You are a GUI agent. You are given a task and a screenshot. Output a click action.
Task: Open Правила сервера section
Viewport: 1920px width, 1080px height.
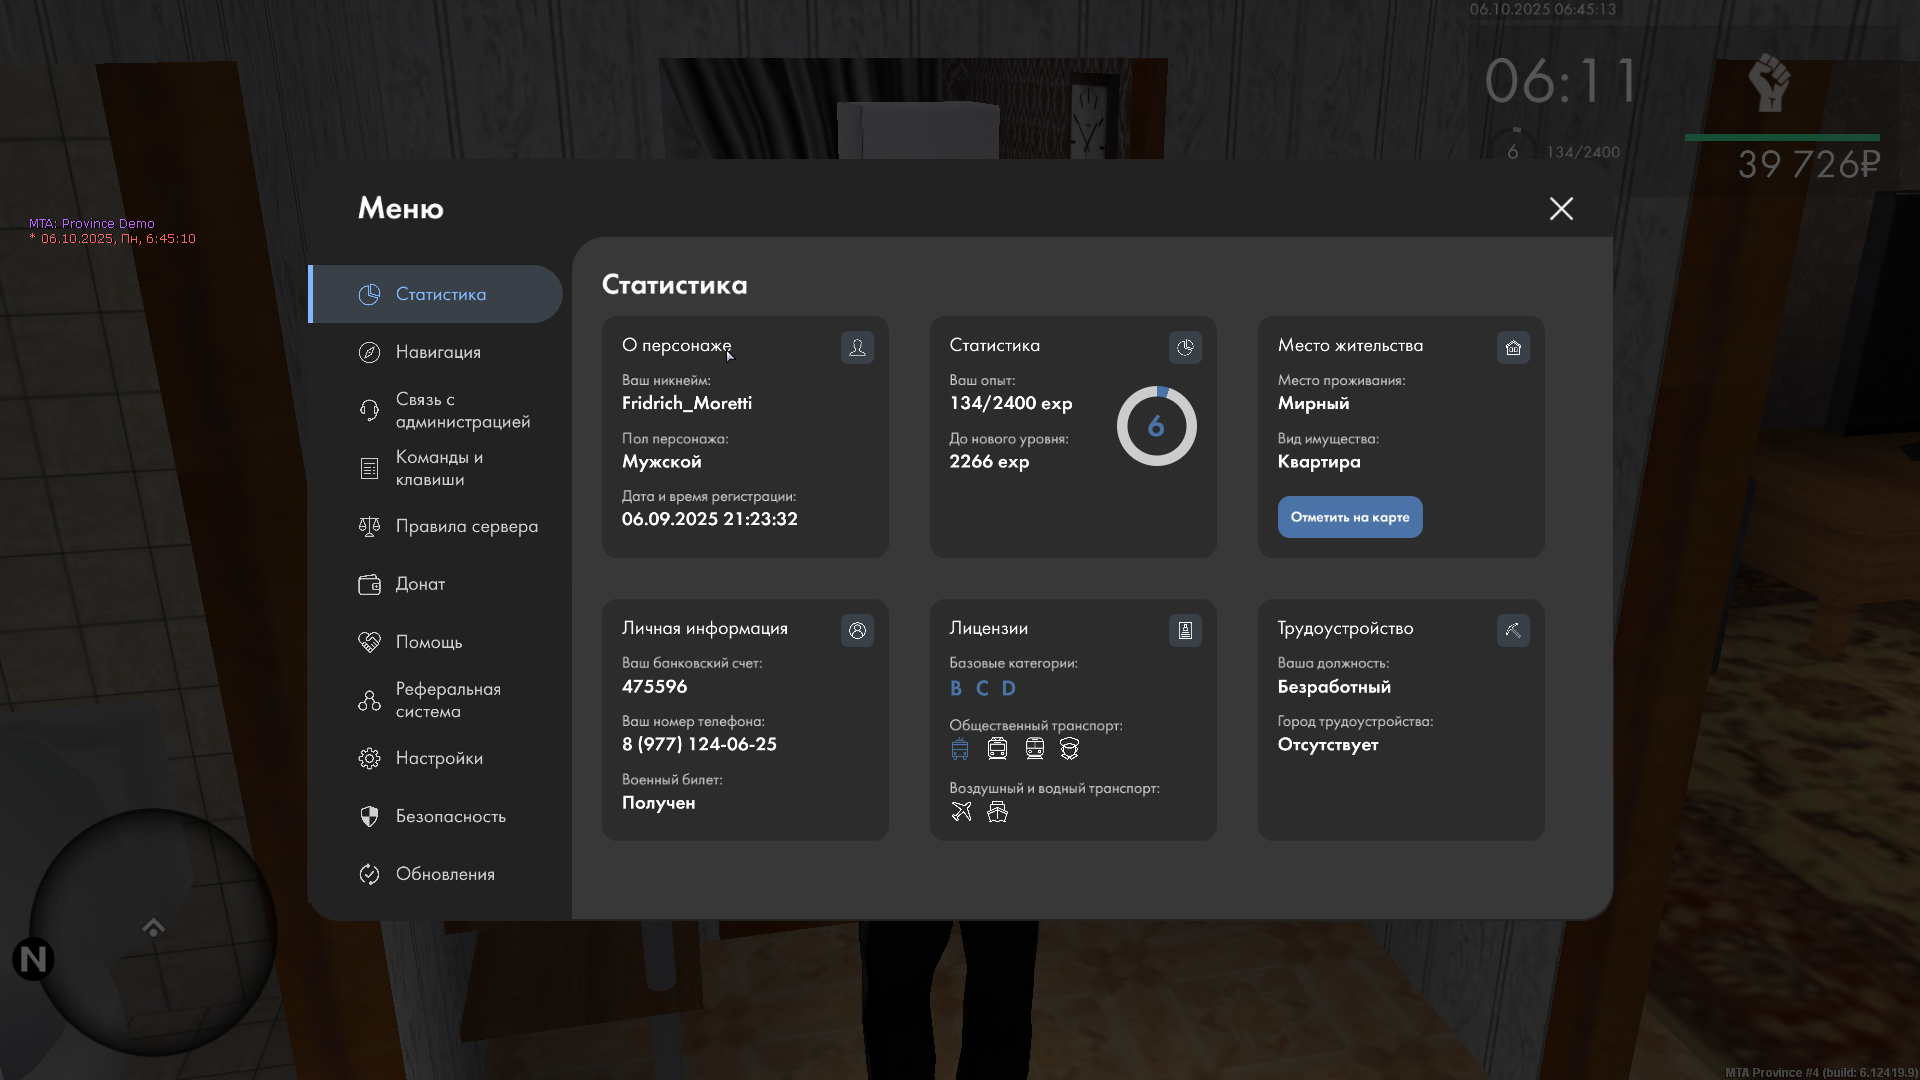coord(465,526)
